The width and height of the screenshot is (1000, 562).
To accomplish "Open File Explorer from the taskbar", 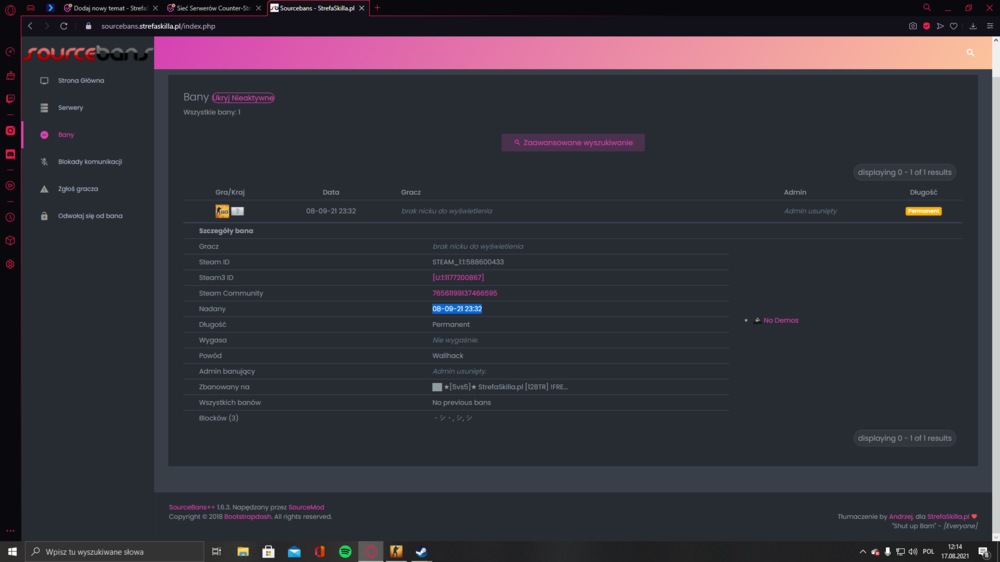I will tap(243, 552).
